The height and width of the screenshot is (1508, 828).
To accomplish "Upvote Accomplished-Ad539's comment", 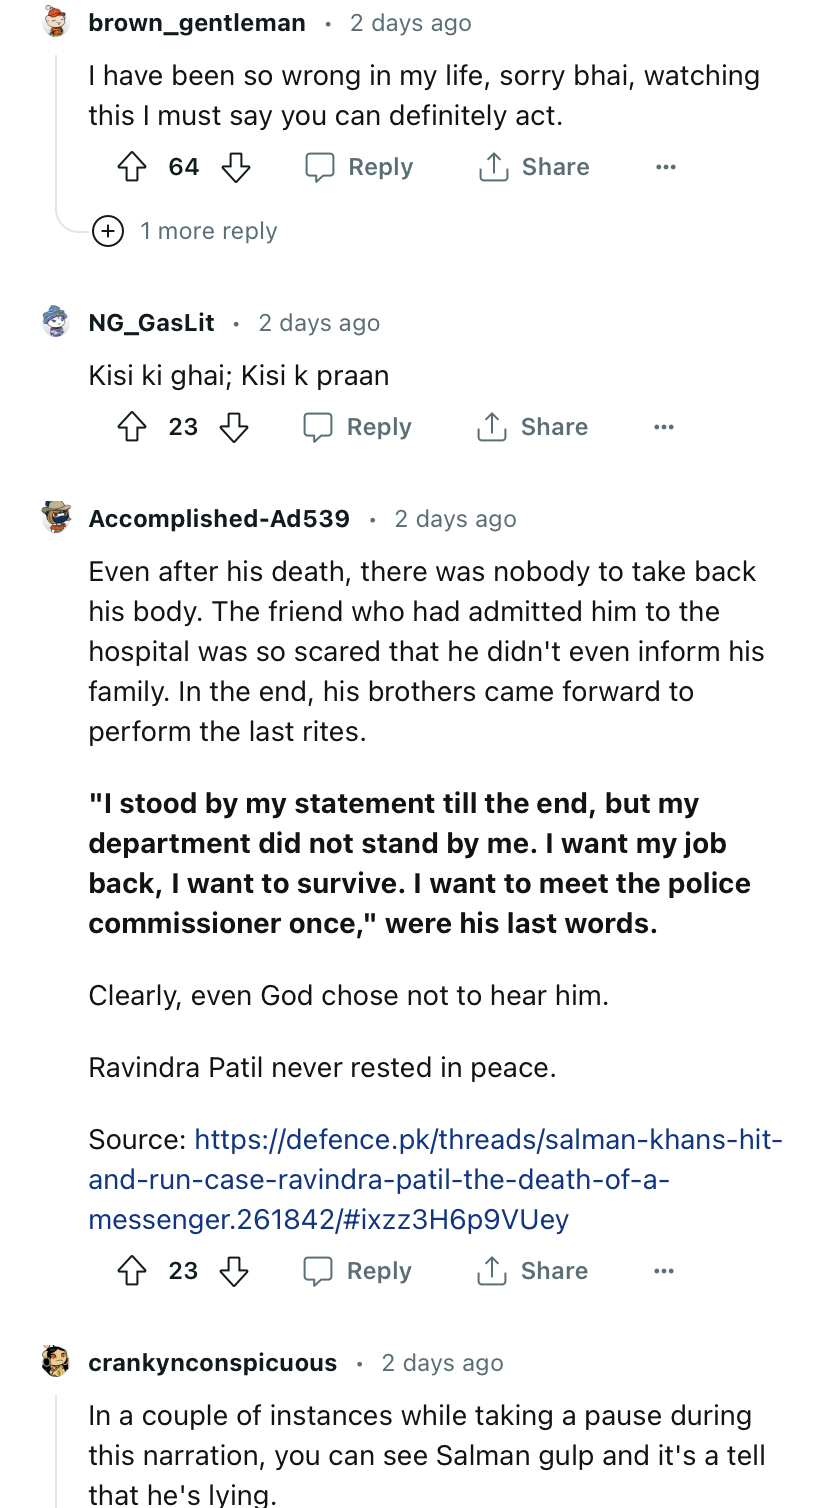I will pyautogui.click(x=132, y=1271).
